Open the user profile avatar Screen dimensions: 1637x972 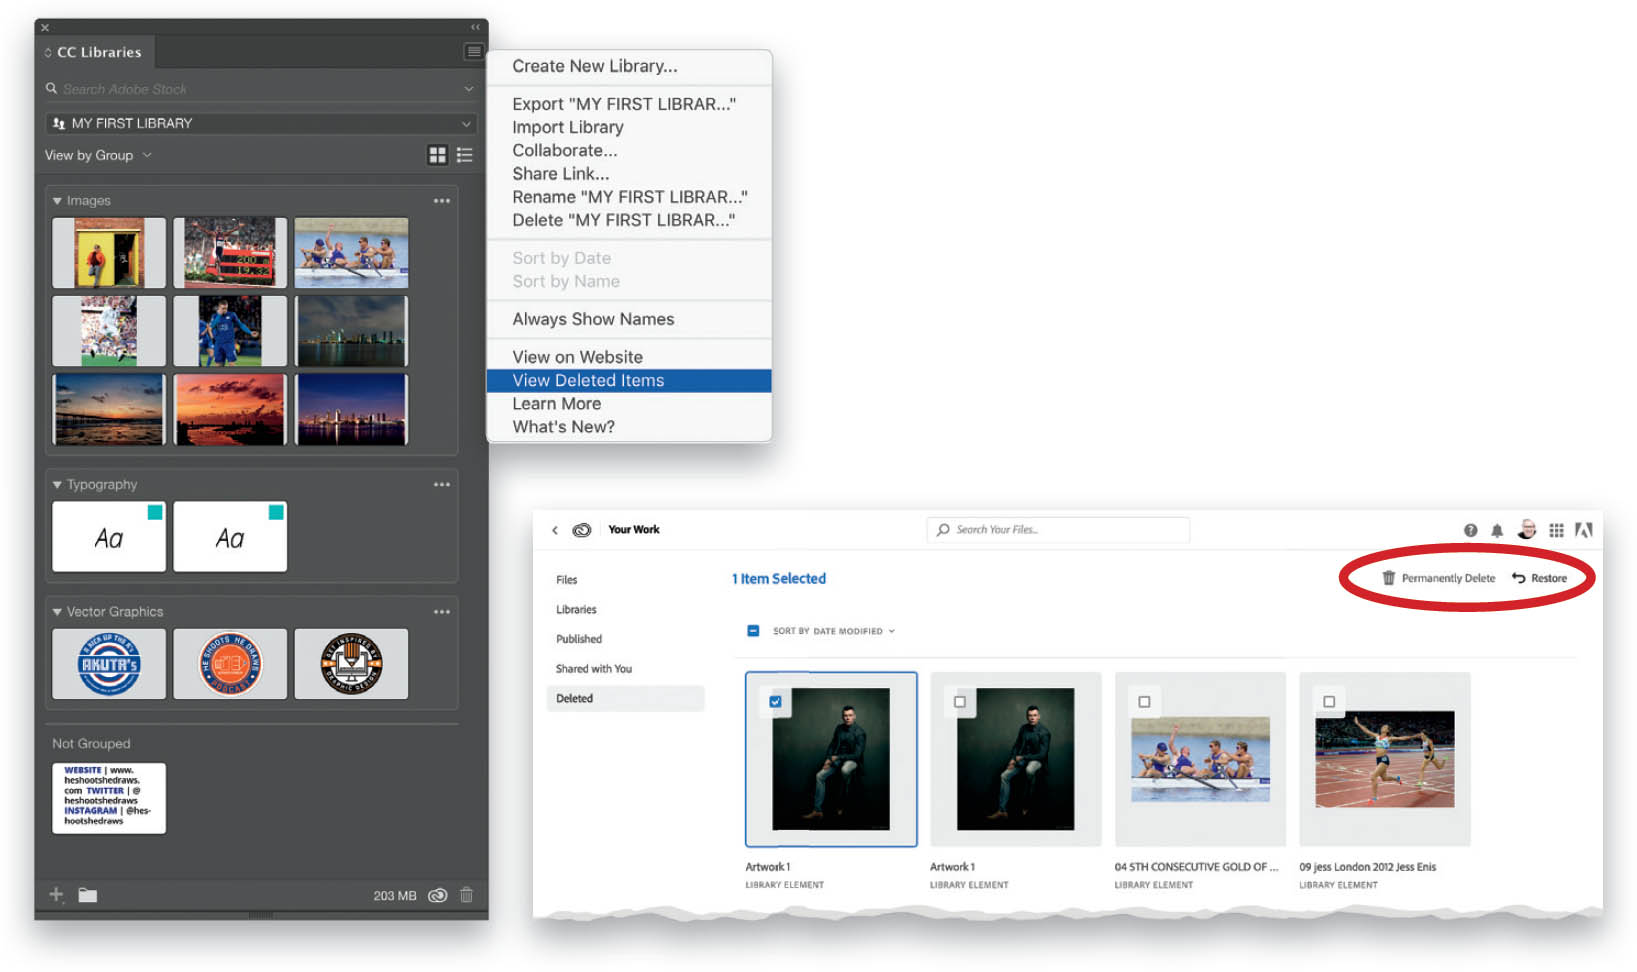pyautogui.click(x=1527, y=529)
